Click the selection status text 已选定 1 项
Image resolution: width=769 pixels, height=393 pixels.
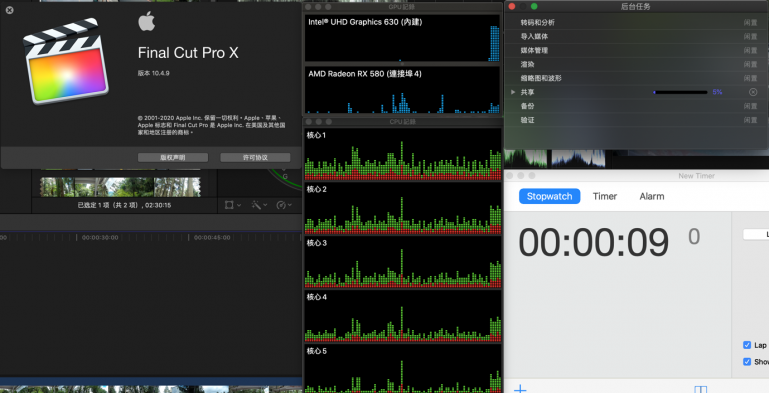124,205
